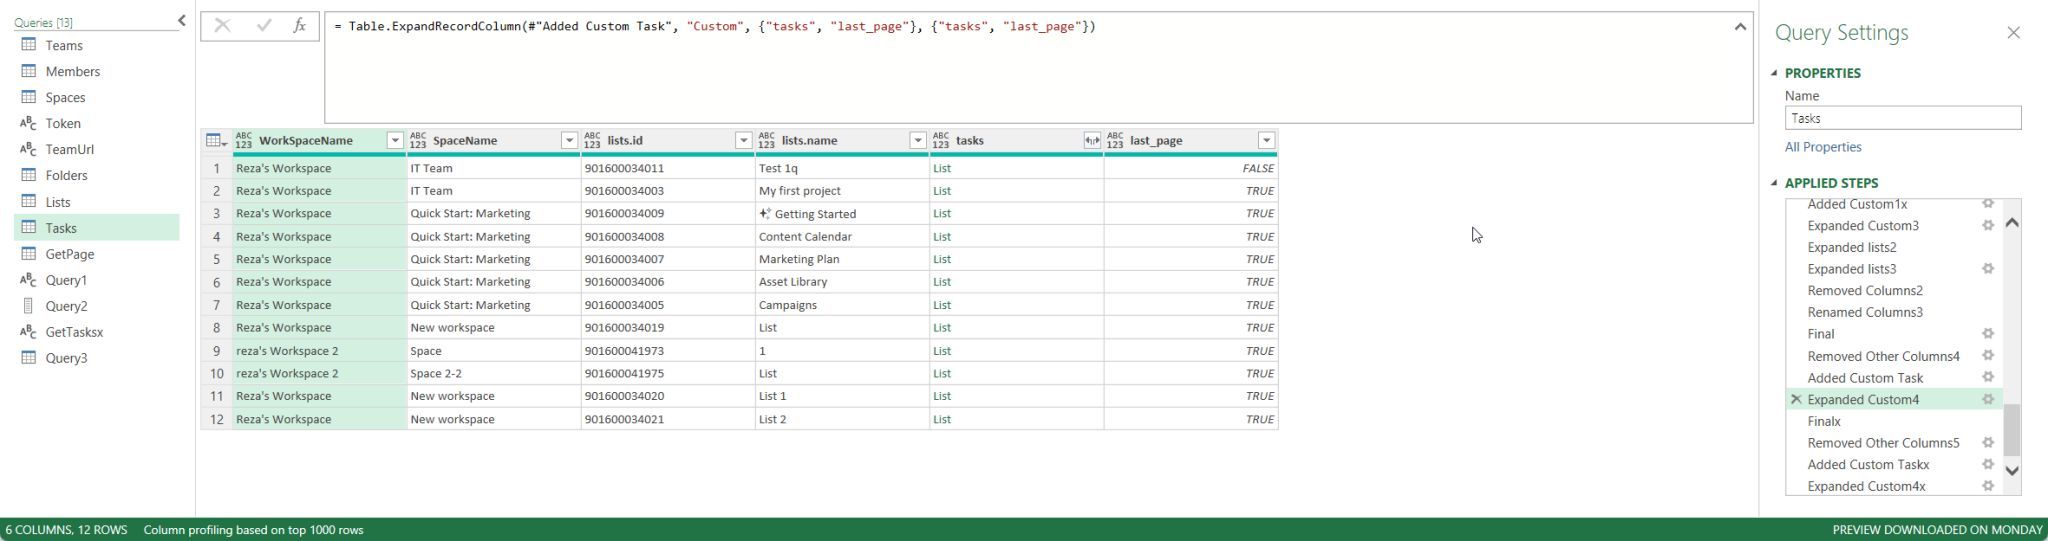The height and width of the screenshot is (541, 2048).
Task: Open the filter dropdown on the lists.id column
Action: point(743,141)
